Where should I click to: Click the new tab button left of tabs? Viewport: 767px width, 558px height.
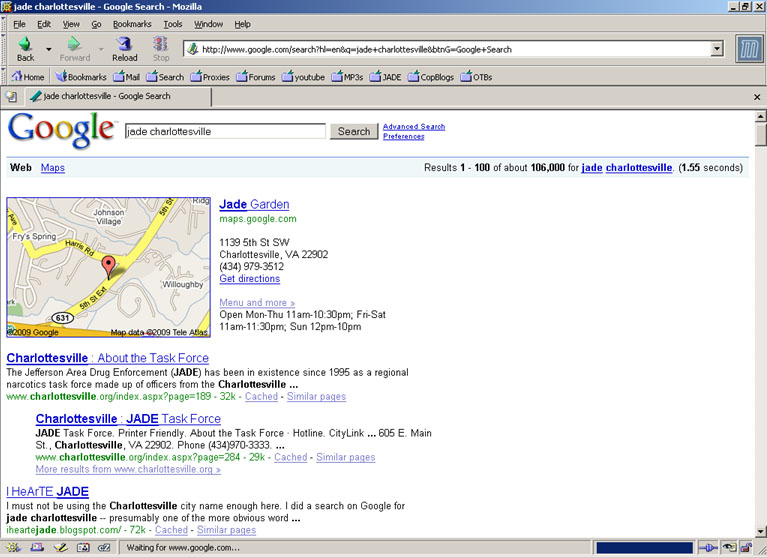point(11,97)
